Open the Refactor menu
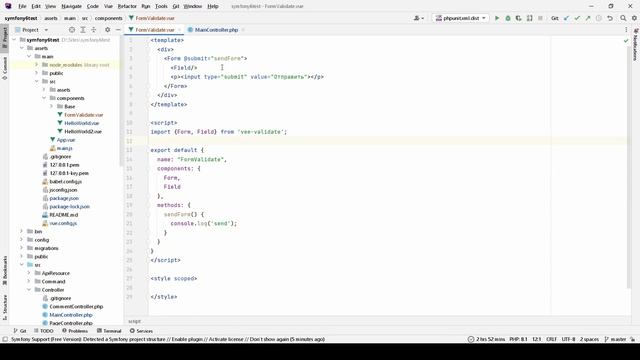Viewport: 640px width, 360px height. pos(127,6)
